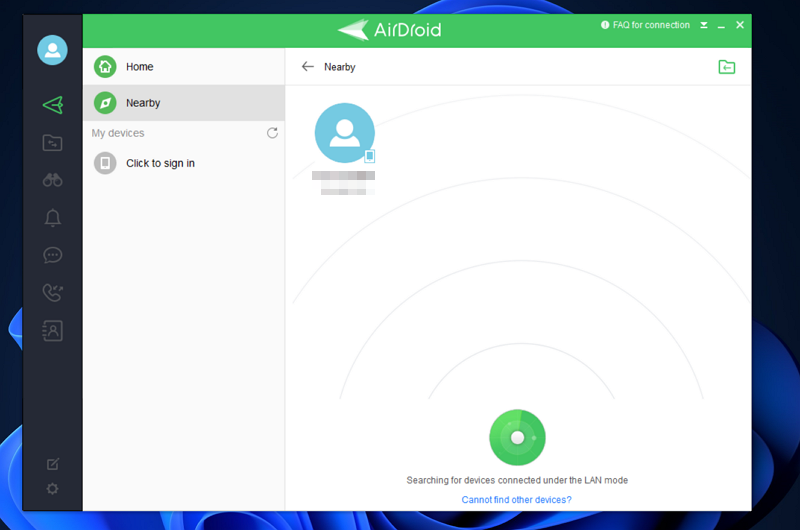Open received files folder icon
Screen dimensions: 800x530
tap(726, 67)
